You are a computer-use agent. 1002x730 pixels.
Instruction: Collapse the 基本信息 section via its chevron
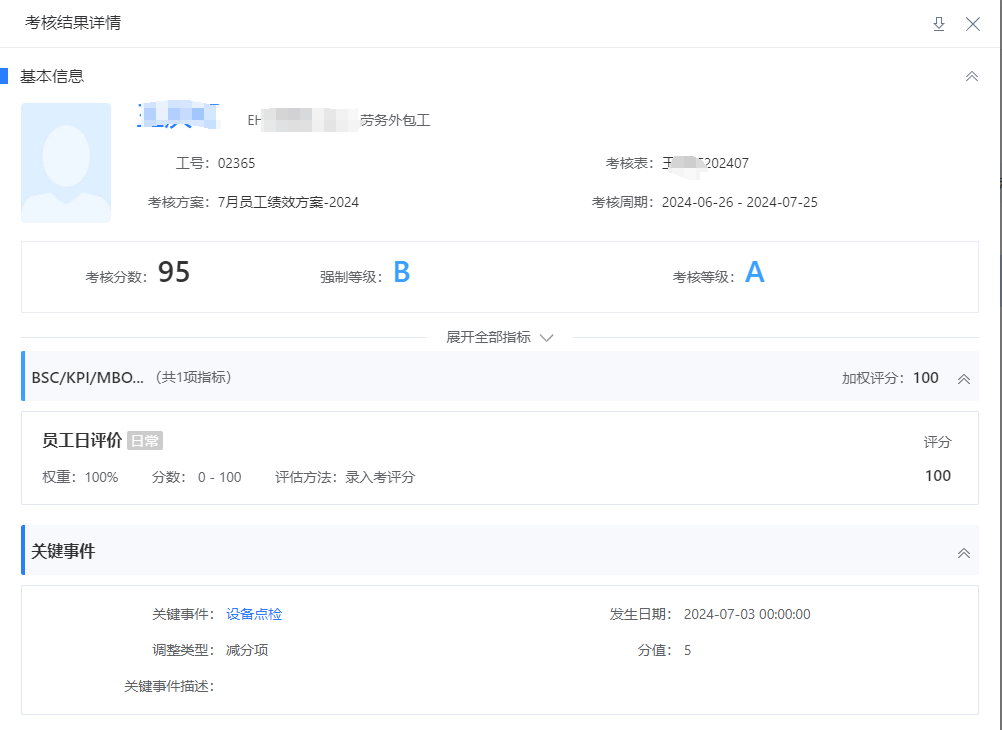click(971, 75)
